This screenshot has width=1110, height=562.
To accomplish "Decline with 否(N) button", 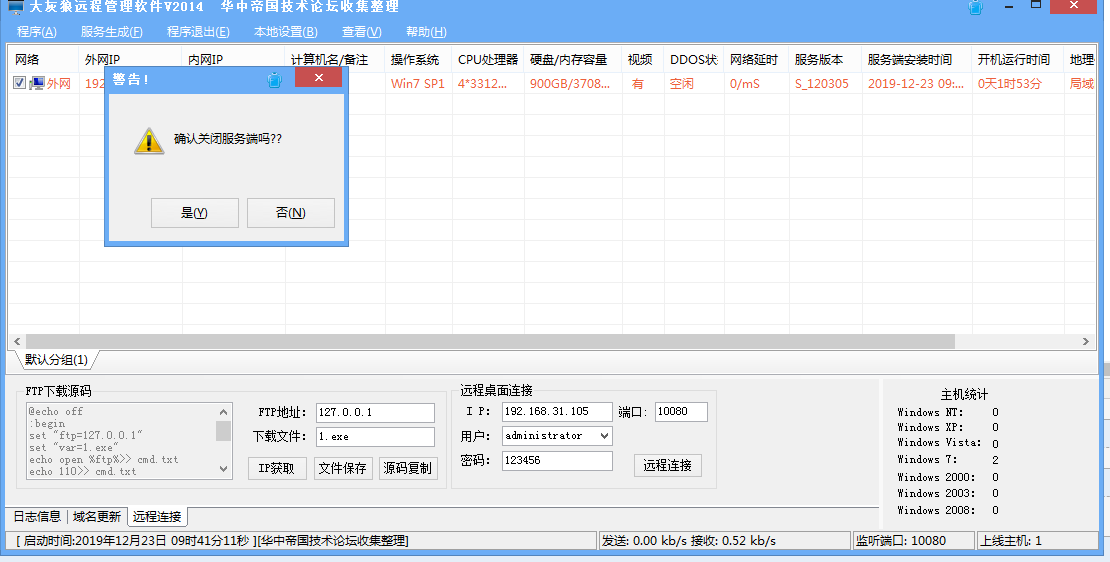I will pyautogui.click(x=290, y=213).
